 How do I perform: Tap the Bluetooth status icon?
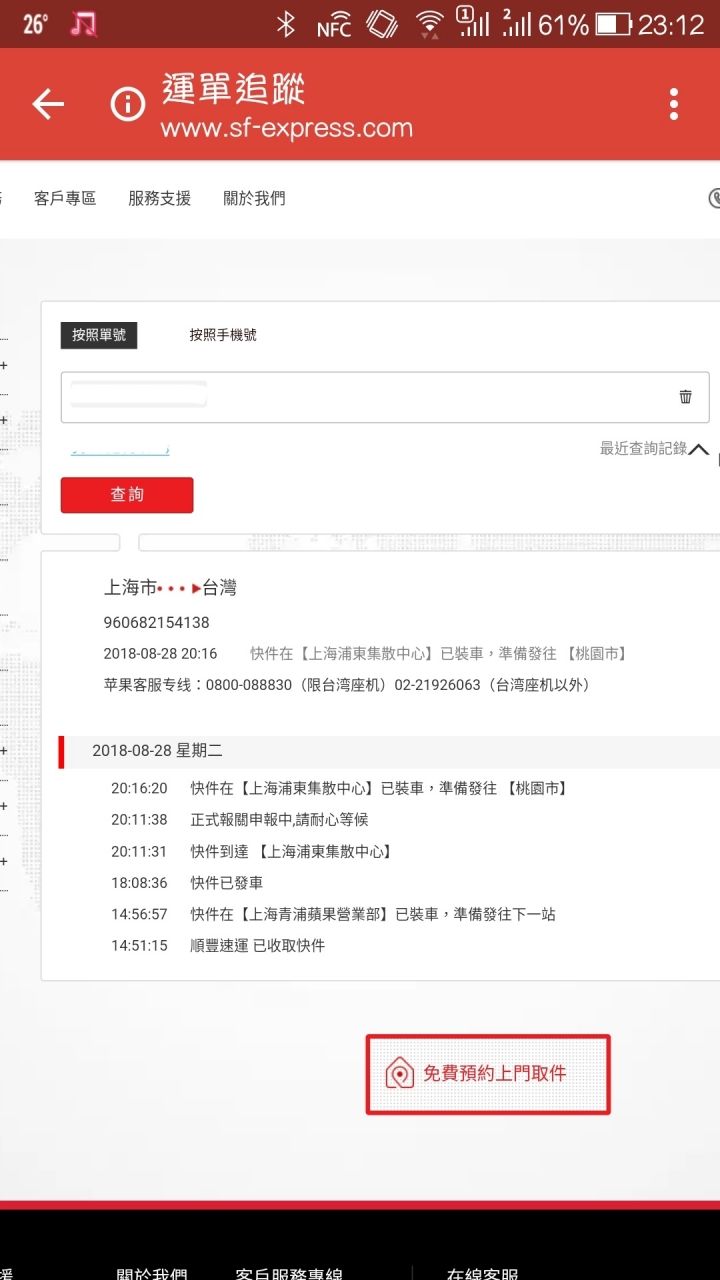coord(286,24)
